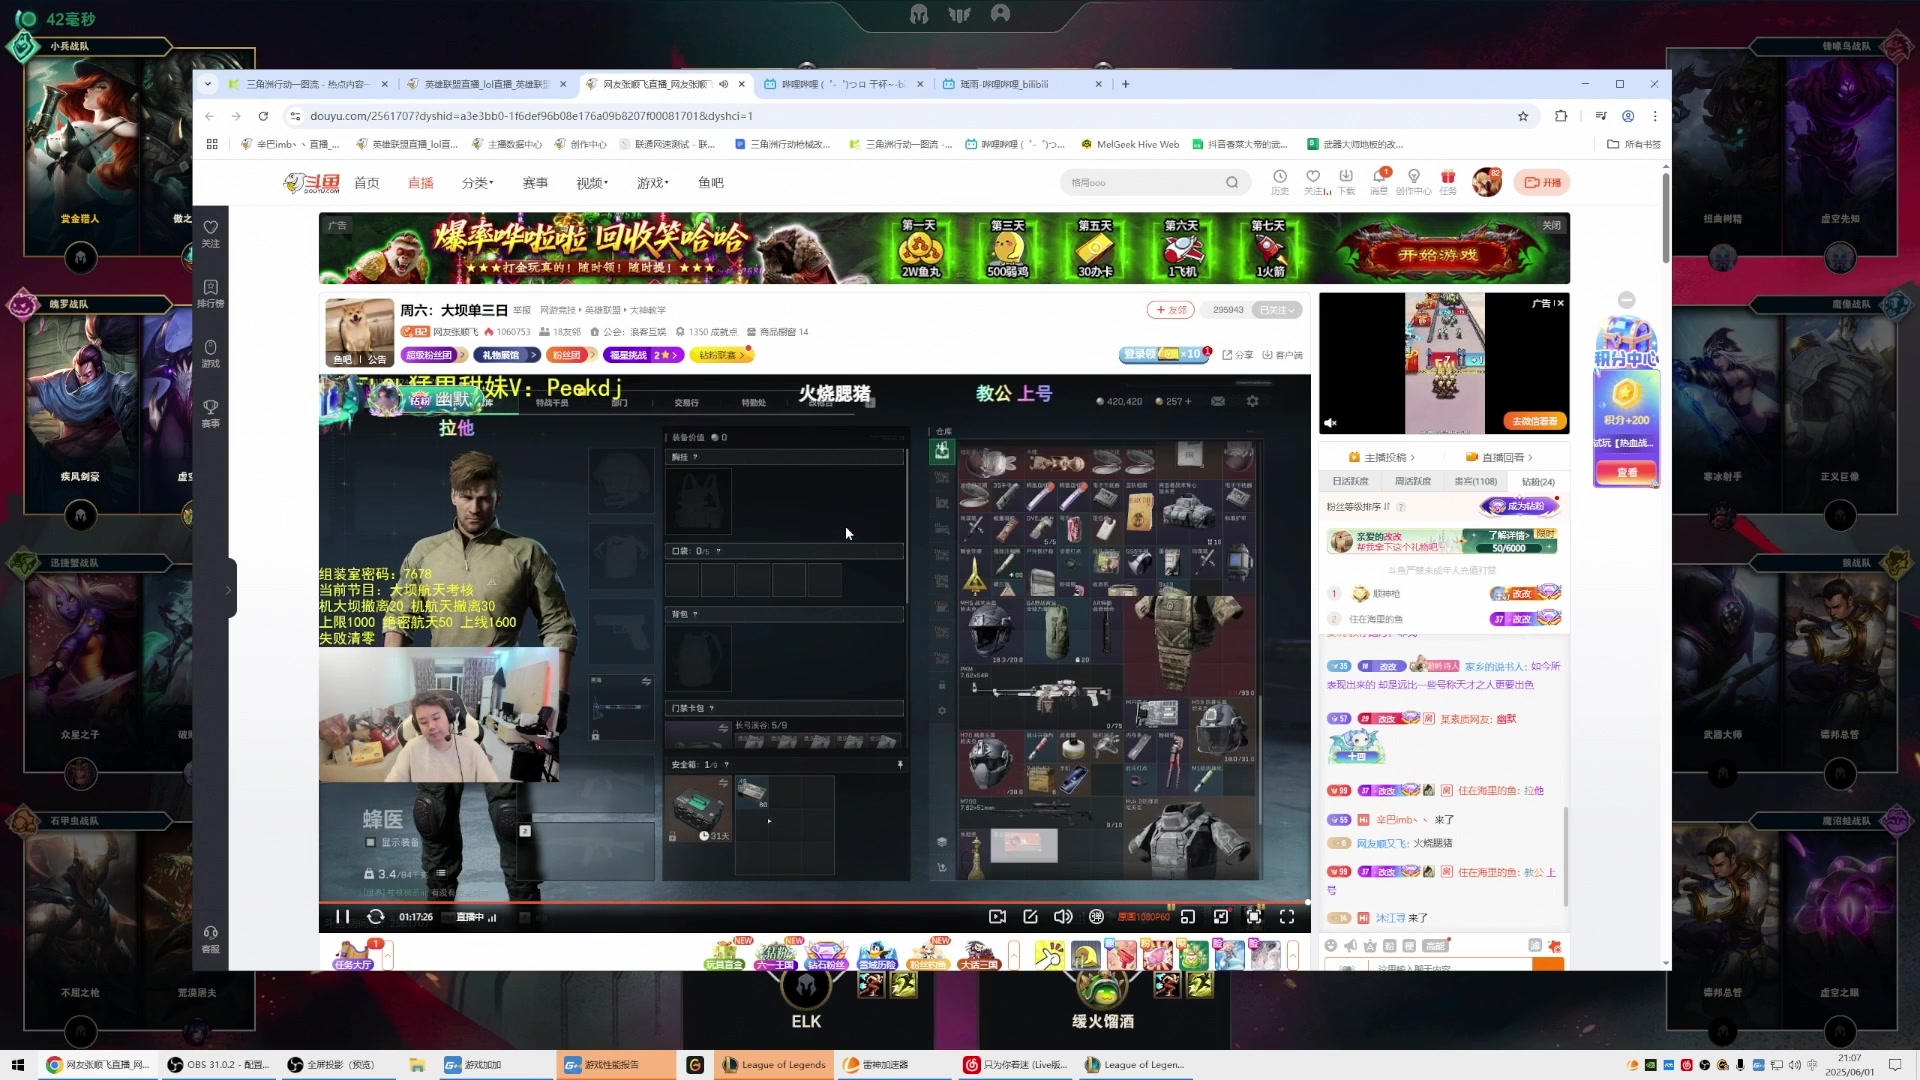Enable theater wide-screen mode
Image resolution: width=1920 pixels, height=1080 pixels.
(1221, 917)
